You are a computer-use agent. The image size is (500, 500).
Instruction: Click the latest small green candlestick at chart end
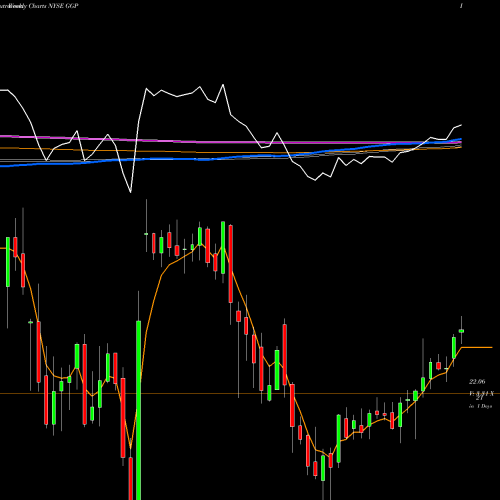(x=462, y=331)
